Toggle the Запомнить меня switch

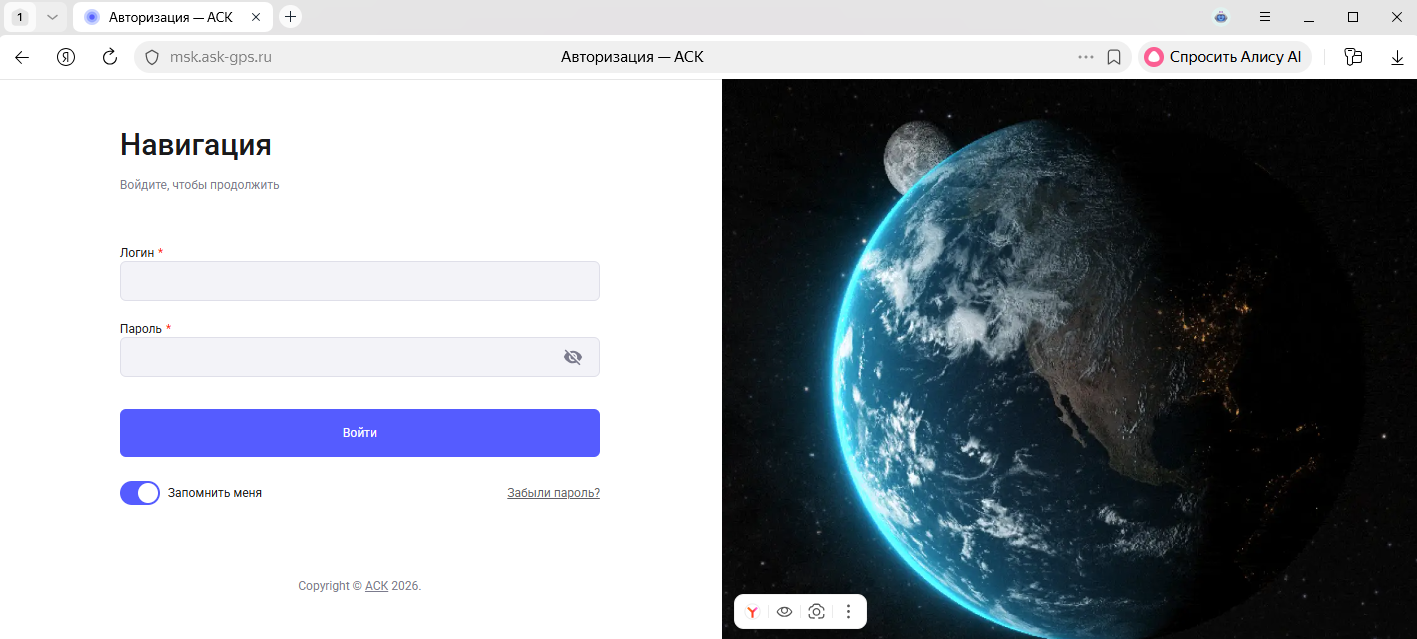(140, 493)
